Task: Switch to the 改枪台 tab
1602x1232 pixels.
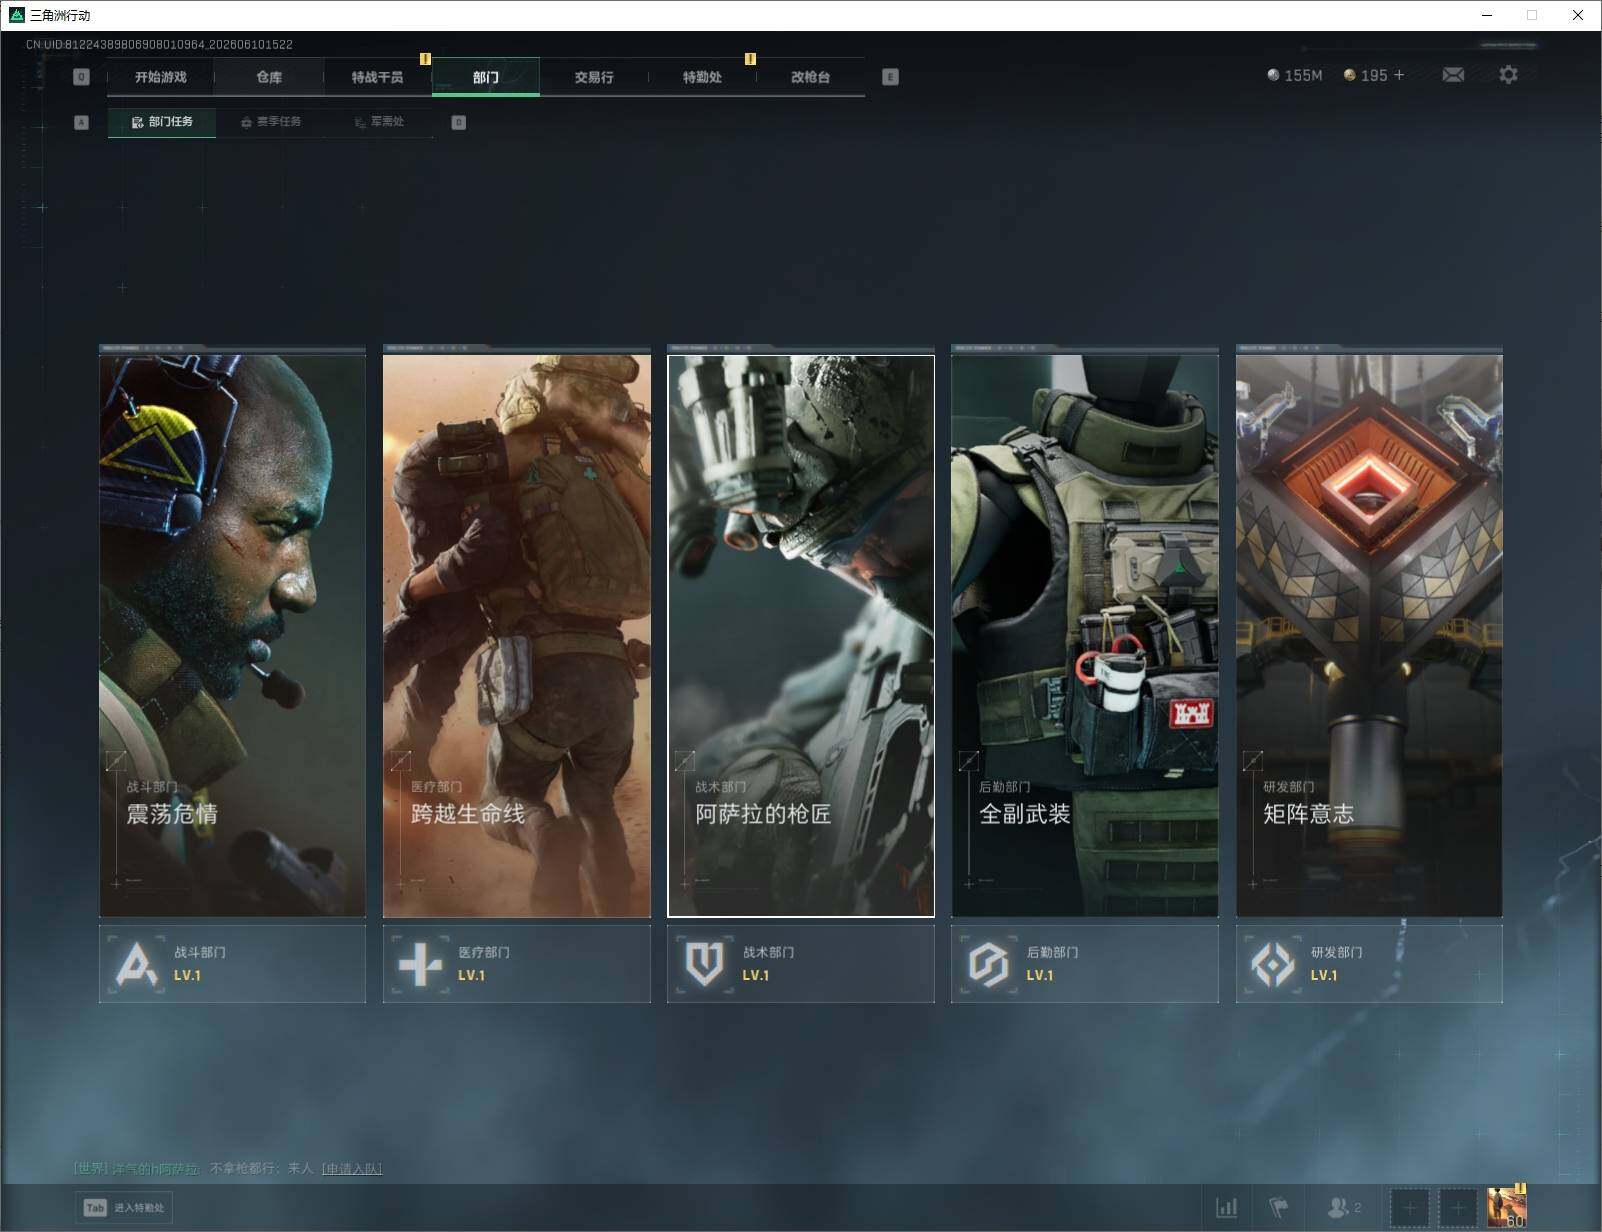Action: coord(810,77)
